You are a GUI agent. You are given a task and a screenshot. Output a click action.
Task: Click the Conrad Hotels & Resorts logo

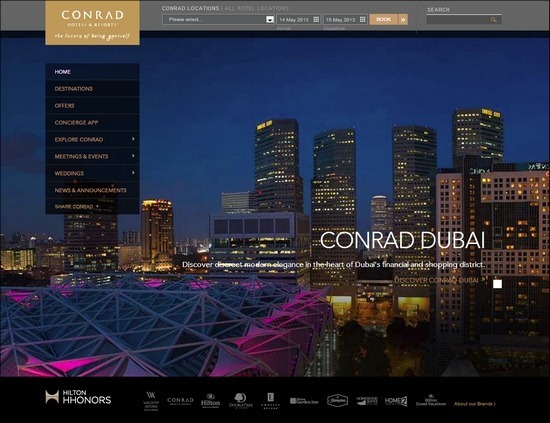point(92,23)
